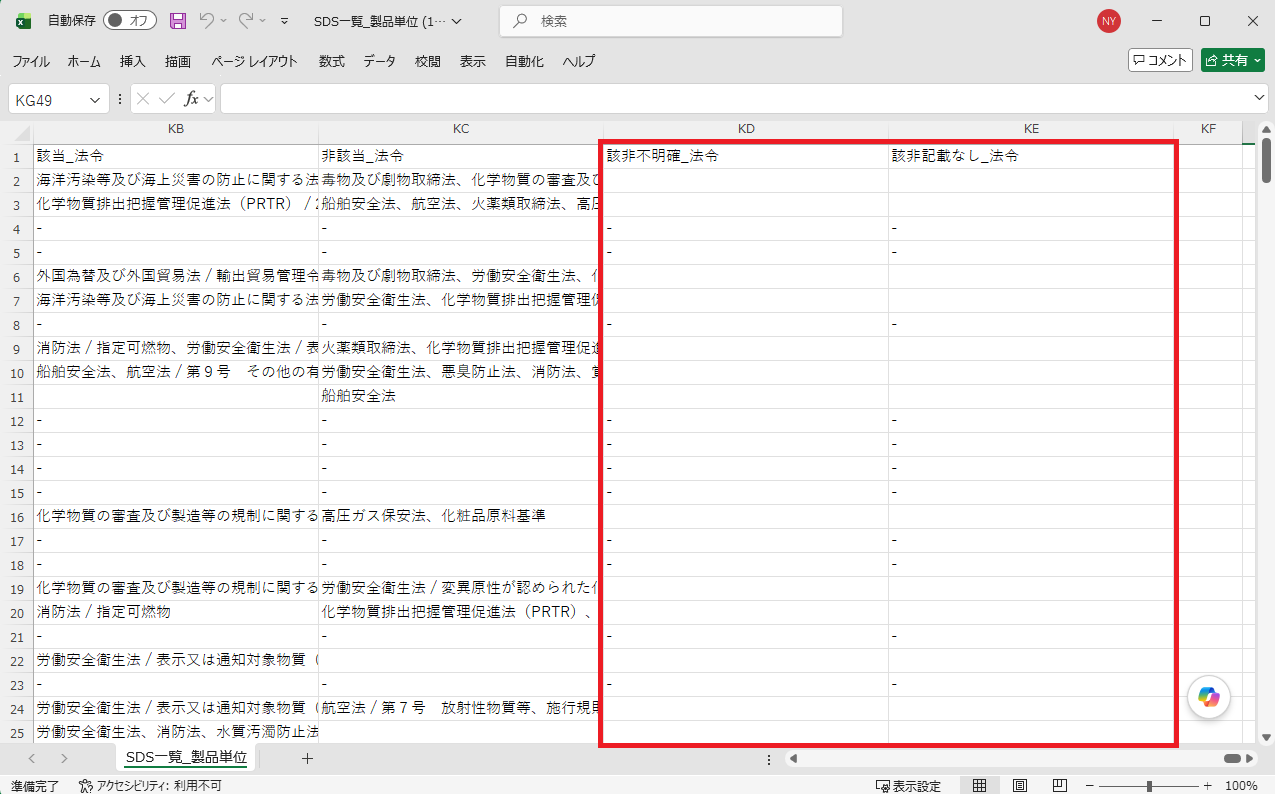Viewport: 1275px width, 794px height.
Task: Open the ファイル menu tab
Action: [x=31, y=61]
